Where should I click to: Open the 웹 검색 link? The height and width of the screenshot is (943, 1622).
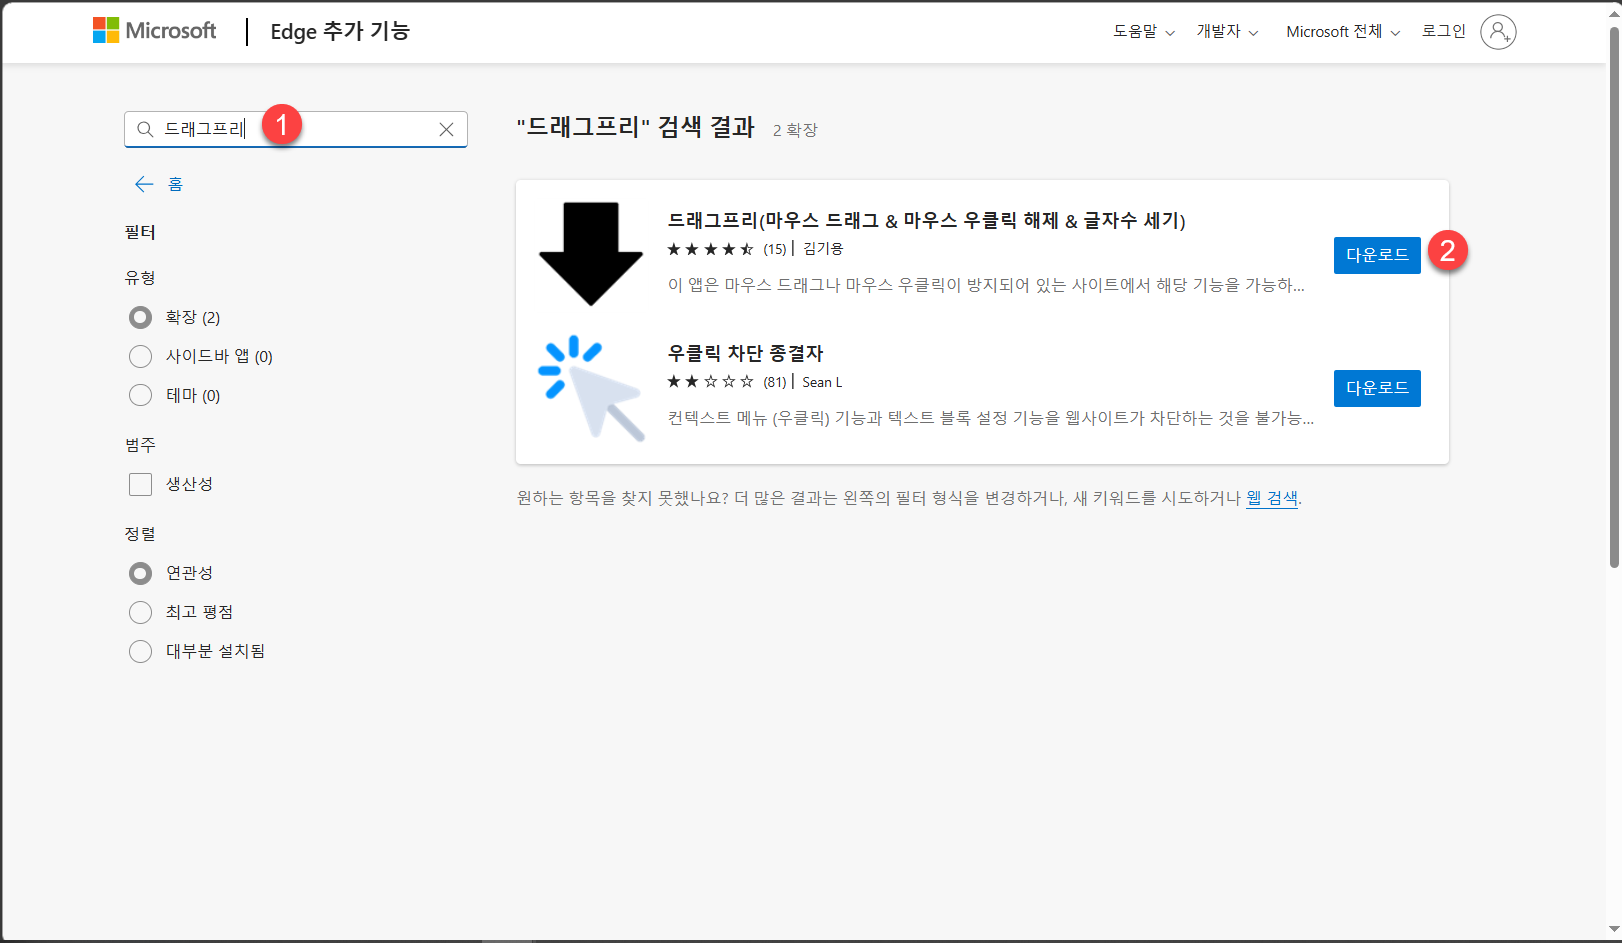[1272, 498]
